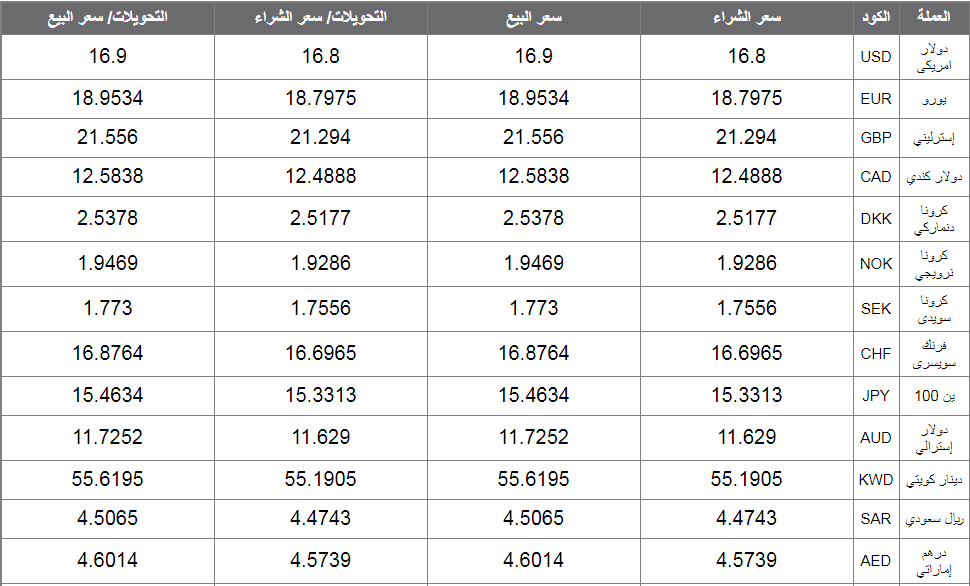Click the USD buy rate 16.8
970x586 pixels.
(x=747, y=56)
